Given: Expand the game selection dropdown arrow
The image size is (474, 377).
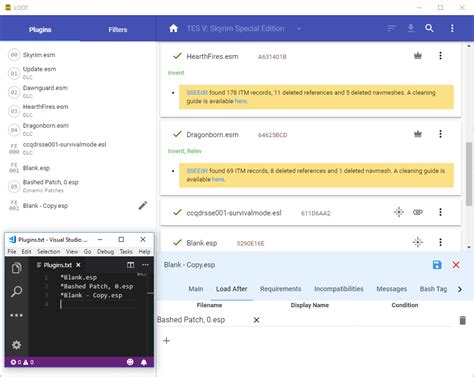Looking at the screenshot, I should [299, 29].
